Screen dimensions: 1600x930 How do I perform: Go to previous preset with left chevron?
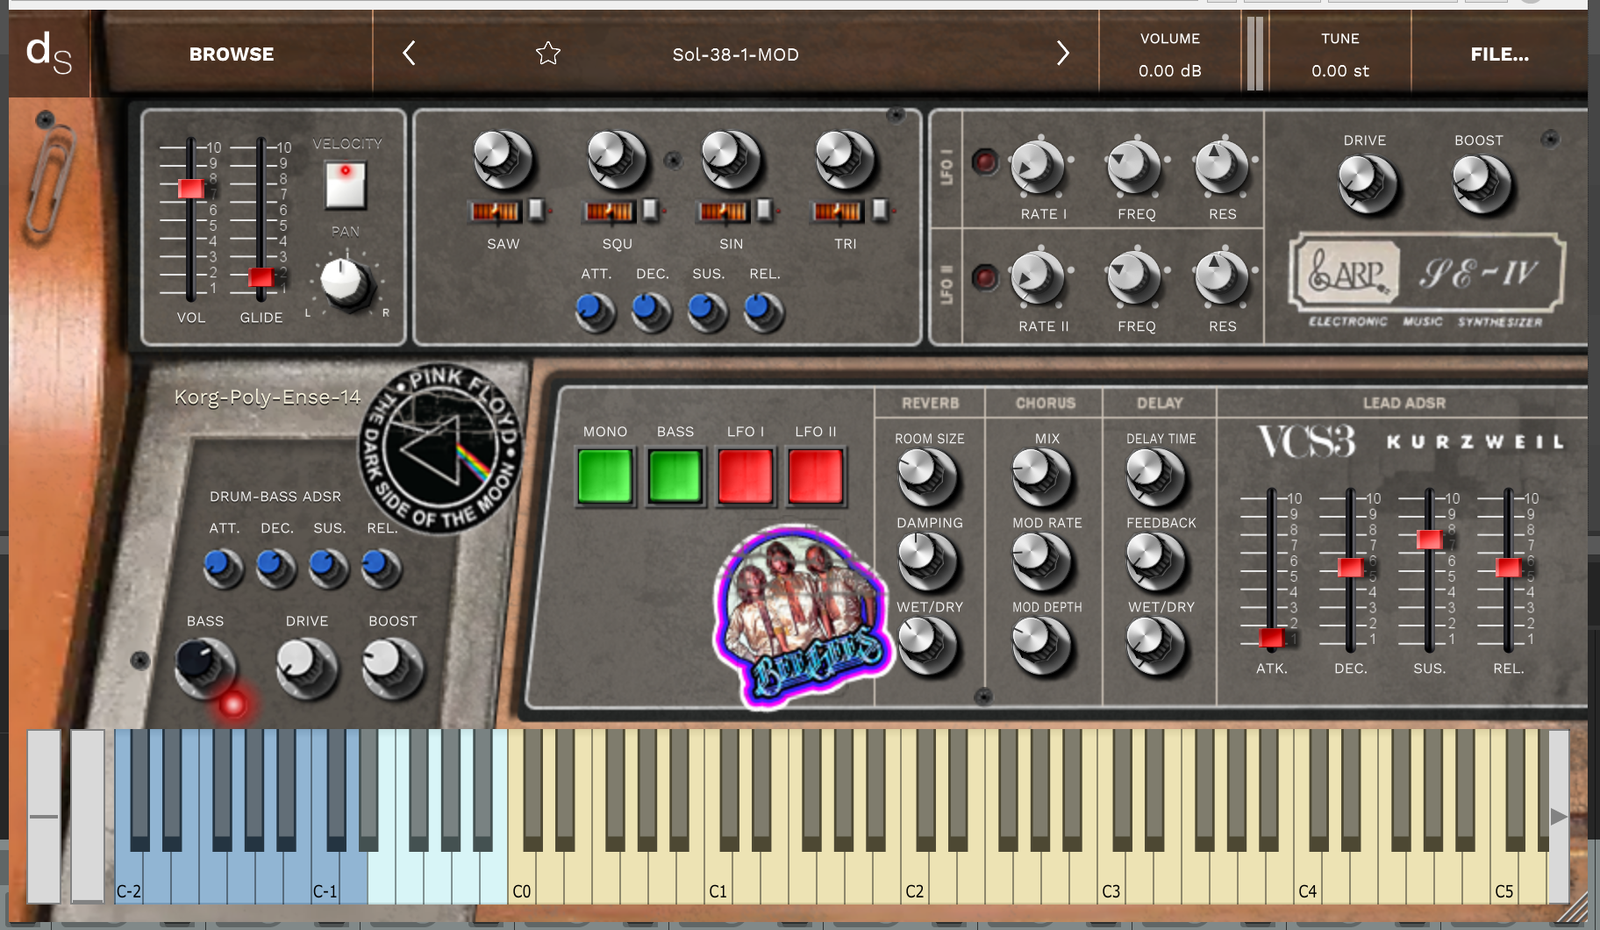[x=409, y=54]
